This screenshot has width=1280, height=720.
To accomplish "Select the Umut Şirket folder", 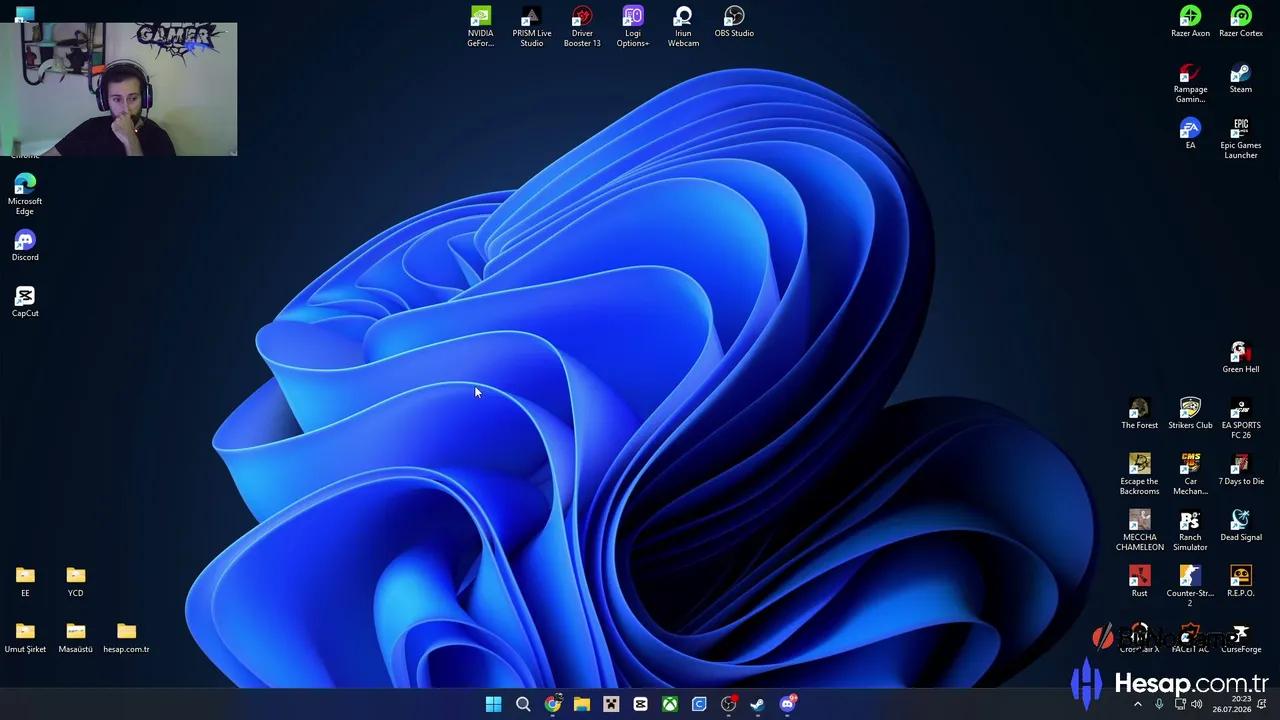I will pos(25,637).
